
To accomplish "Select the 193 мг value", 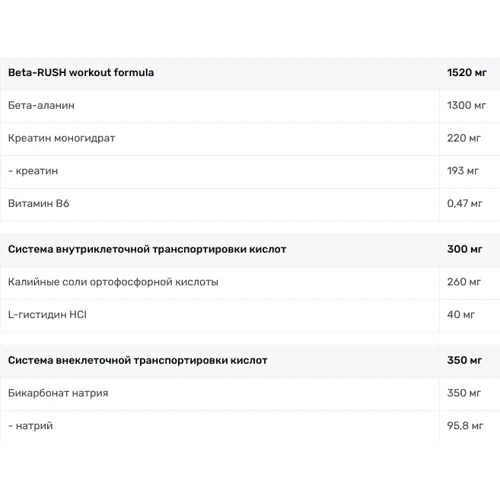I will tap(463, 171).
